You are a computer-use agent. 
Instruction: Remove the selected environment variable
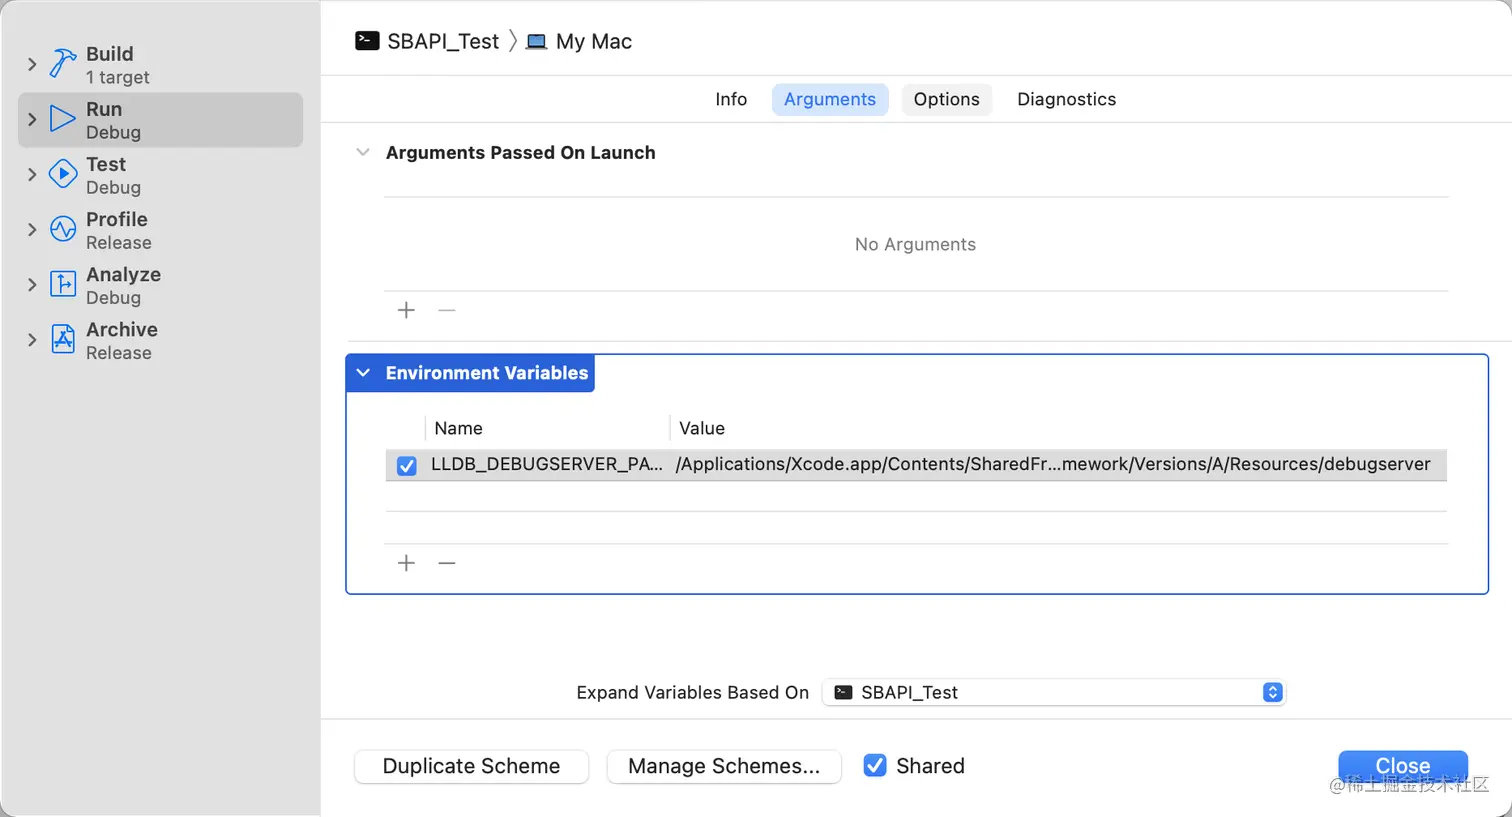(447, 563)
